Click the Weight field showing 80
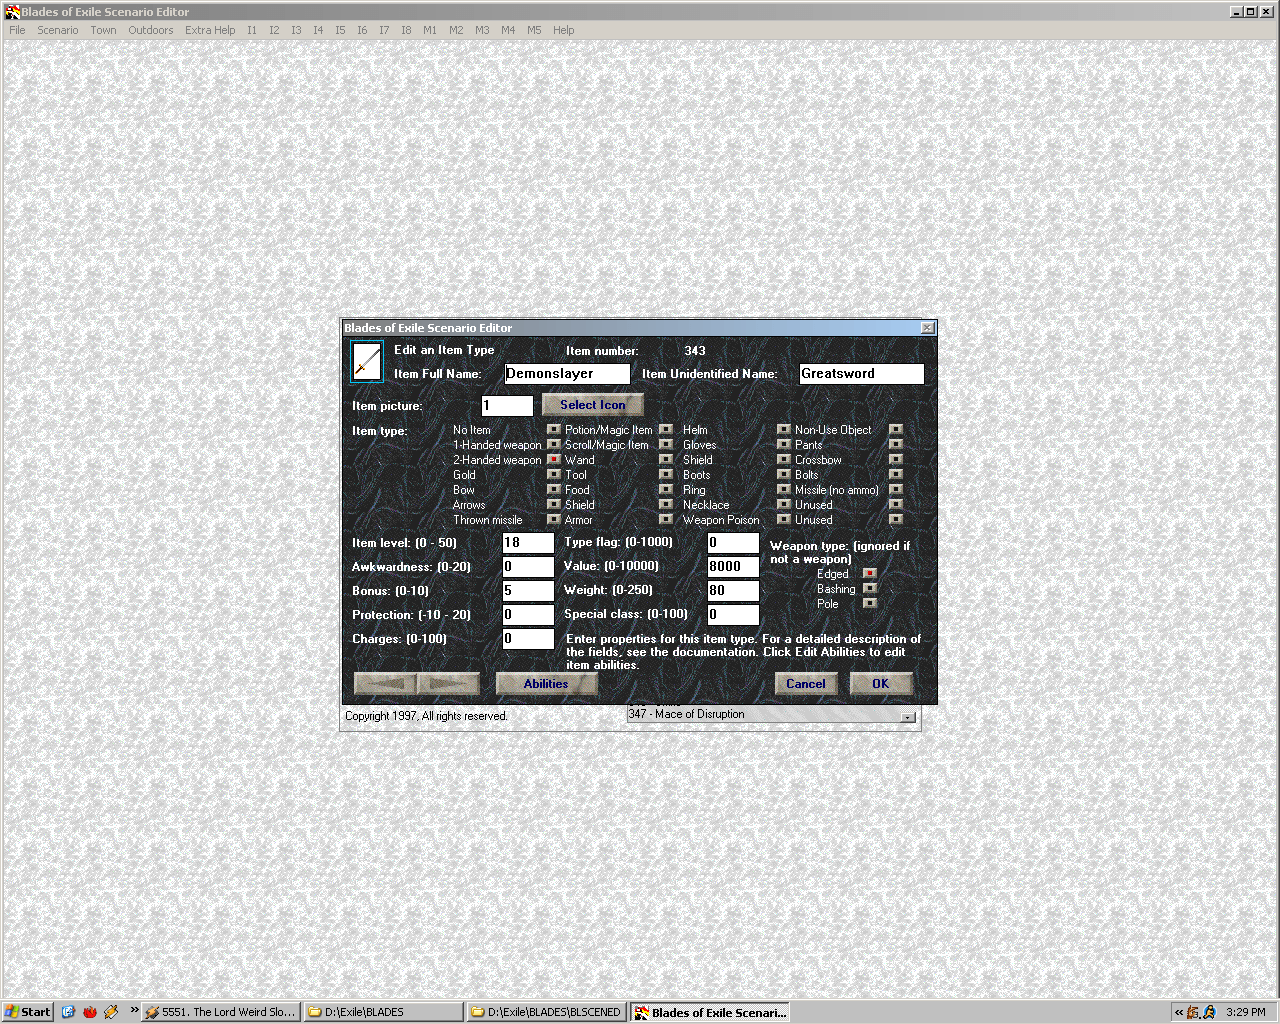Viewport: 1280px width, 1024px height. [x=733, y=591]
